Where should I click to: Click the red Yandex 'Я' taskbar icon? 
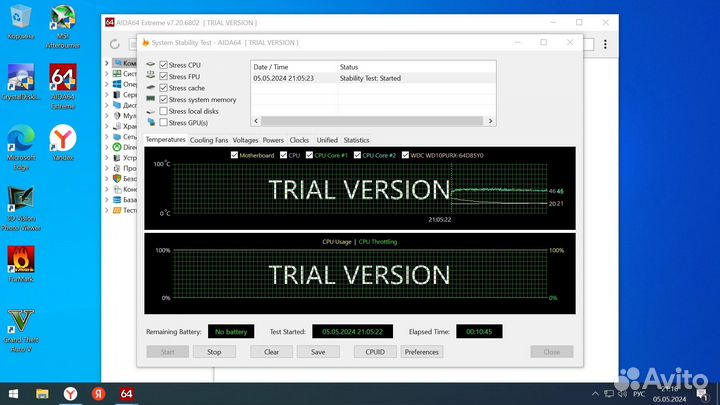pyautogui.click(x=98, y=394)
